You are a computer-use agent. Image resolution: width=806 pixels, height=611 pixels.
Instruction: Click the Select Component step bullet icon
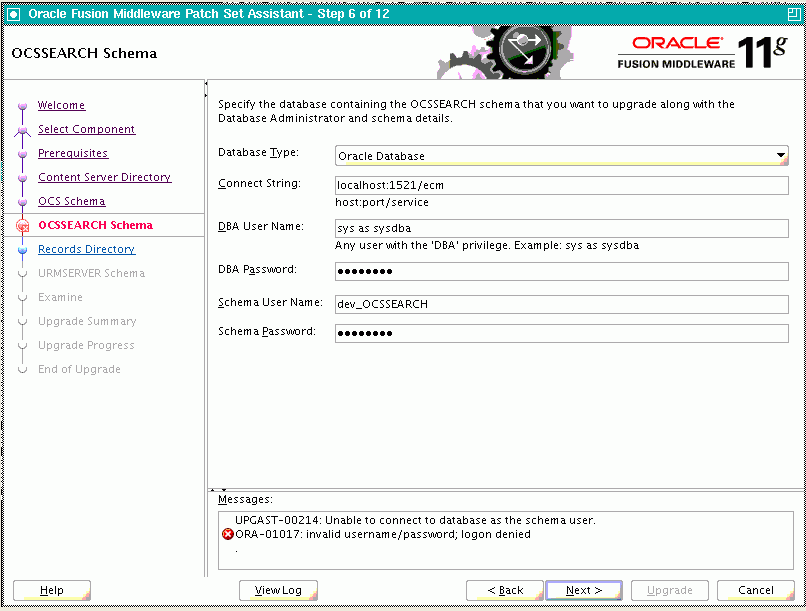22,131
